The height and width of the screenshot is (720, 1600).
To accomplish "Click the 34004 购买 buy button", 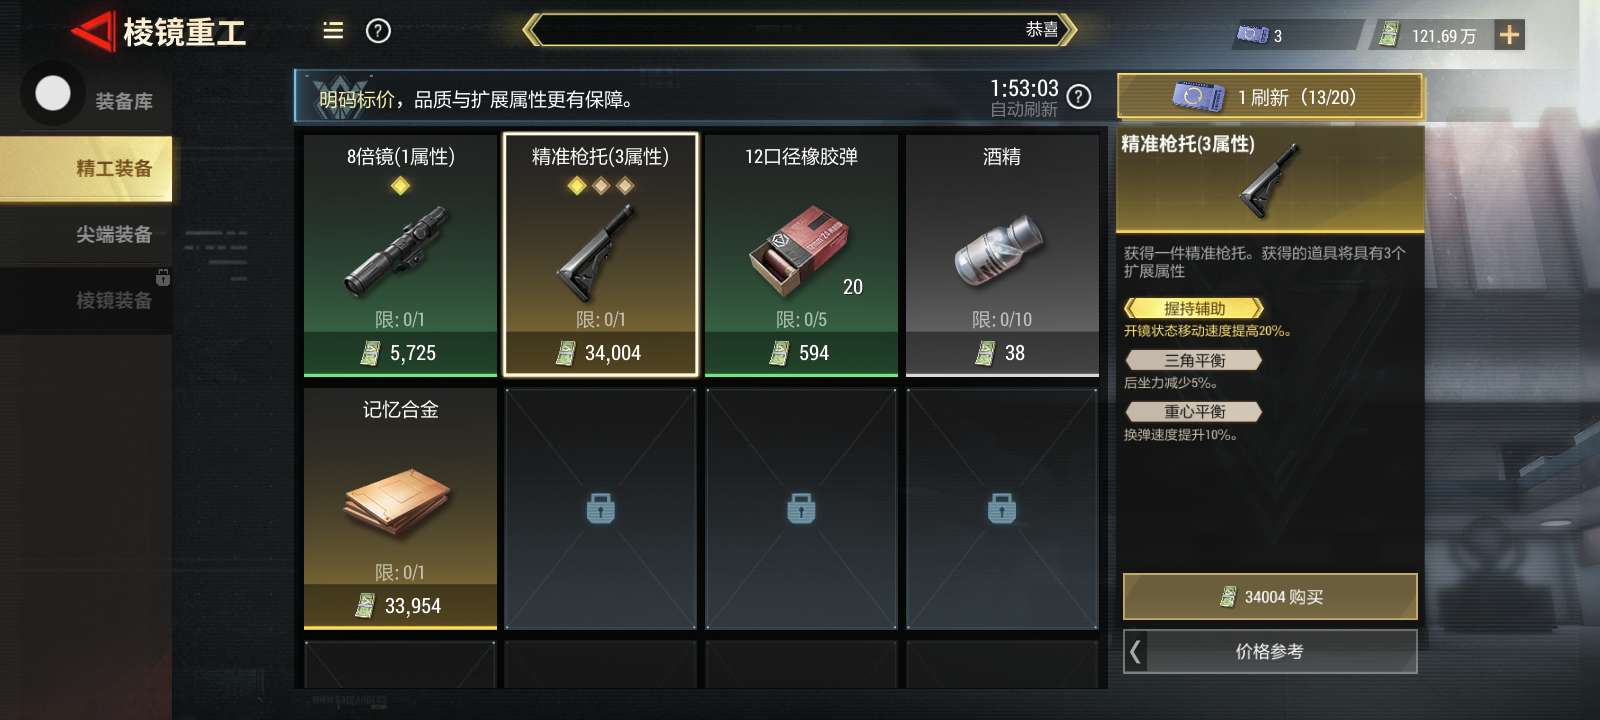I will click(1270, 597).
